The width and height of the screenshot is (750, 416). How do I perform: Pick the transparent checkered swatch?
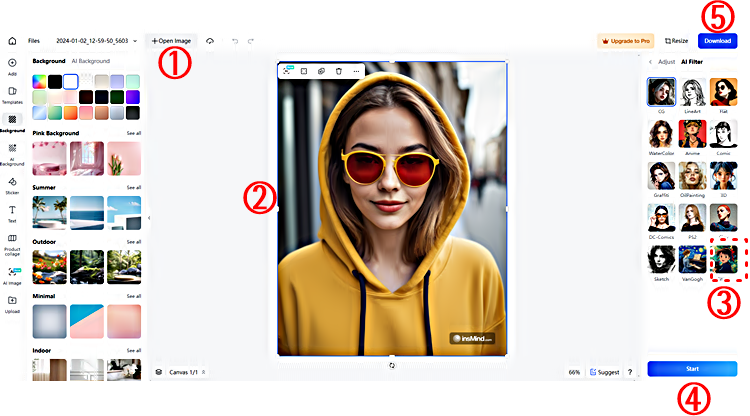(86, 82)
